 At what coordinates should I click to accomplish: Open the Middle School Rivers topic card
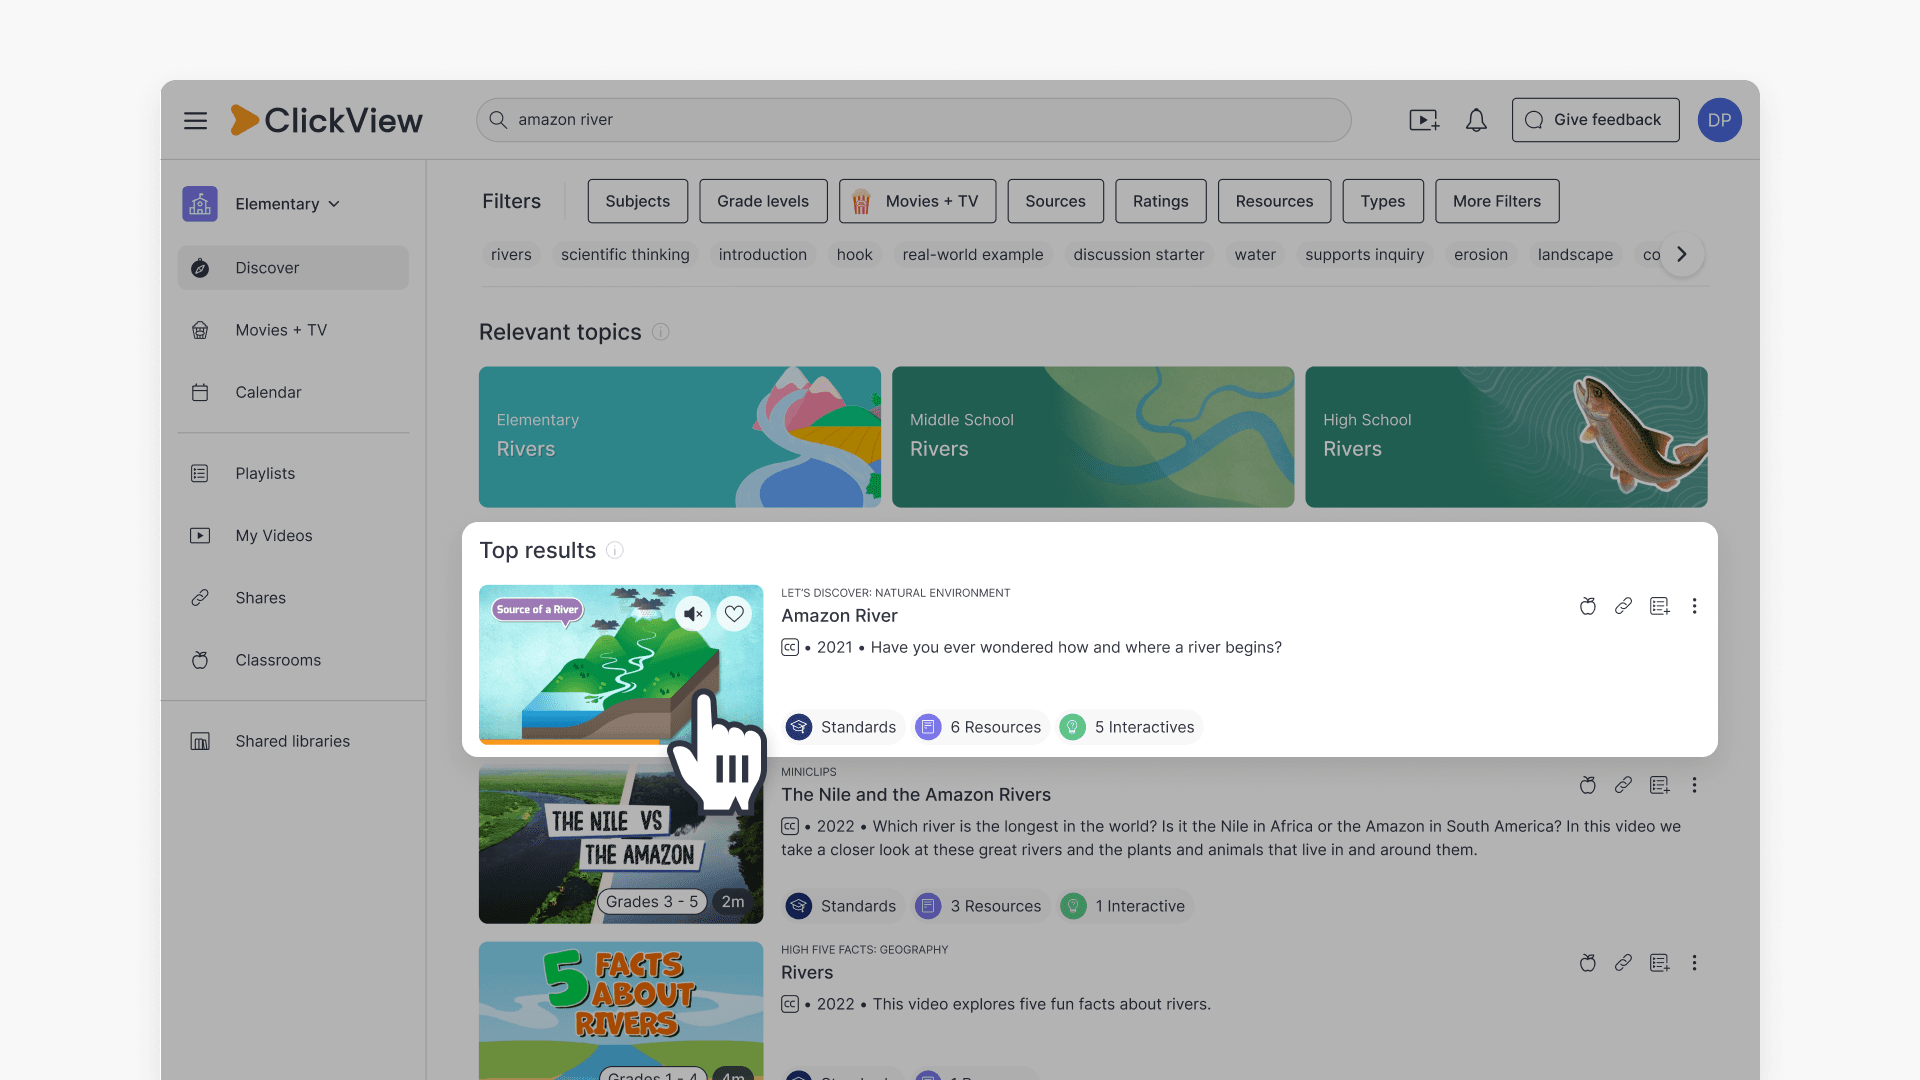(x=1093, y=437)
